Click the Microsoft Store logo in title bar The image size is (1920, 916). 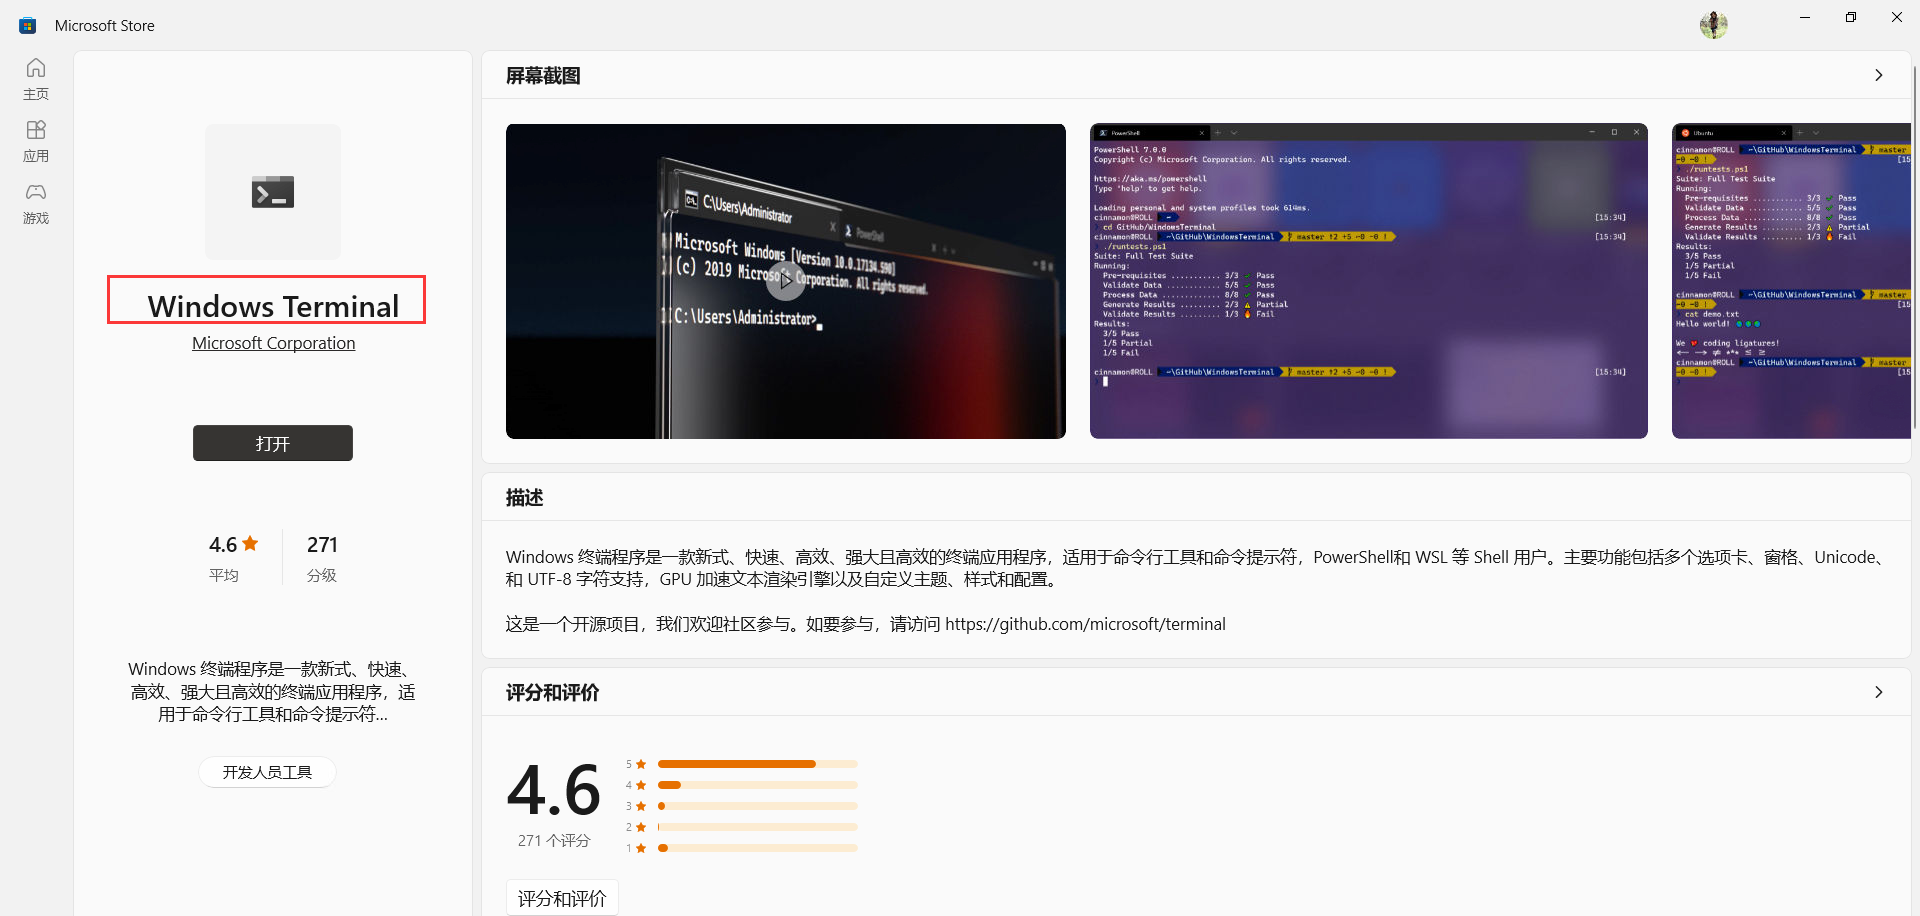(x=27, y=24)
